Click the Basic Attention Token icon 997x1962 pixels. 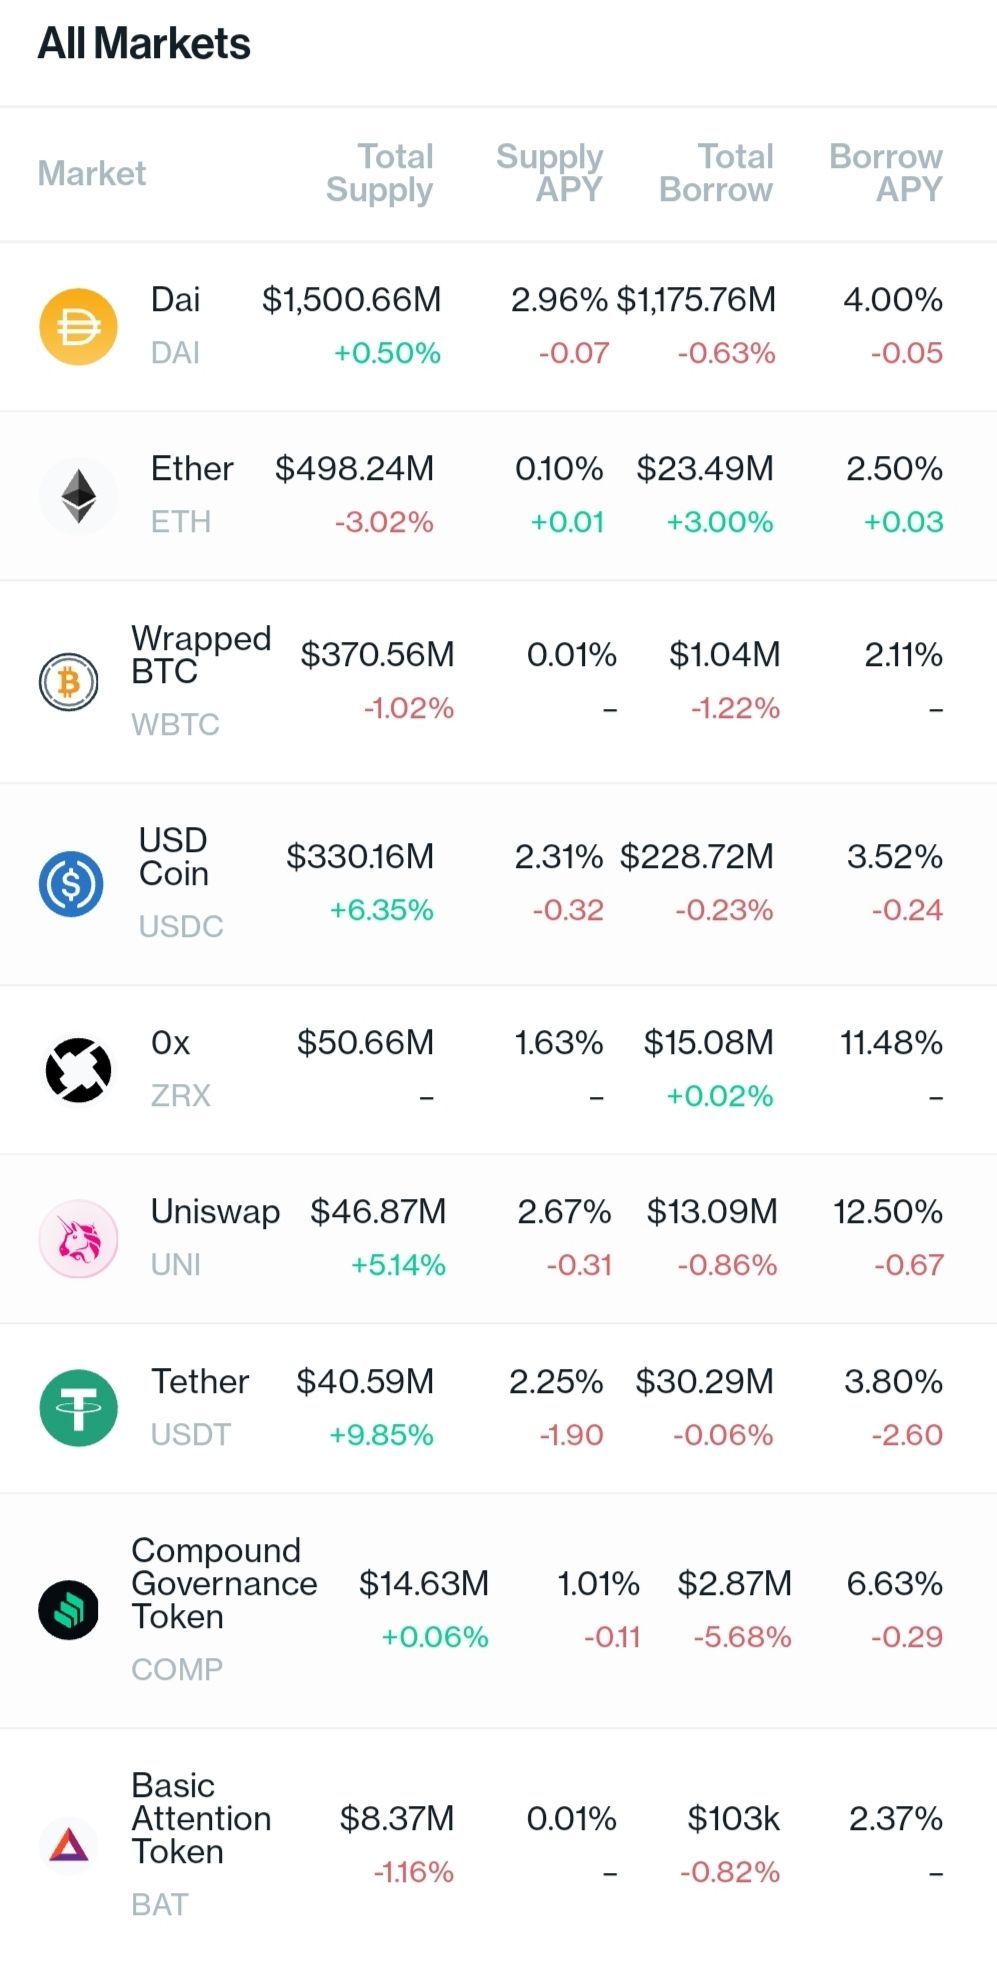point(68,1845)
